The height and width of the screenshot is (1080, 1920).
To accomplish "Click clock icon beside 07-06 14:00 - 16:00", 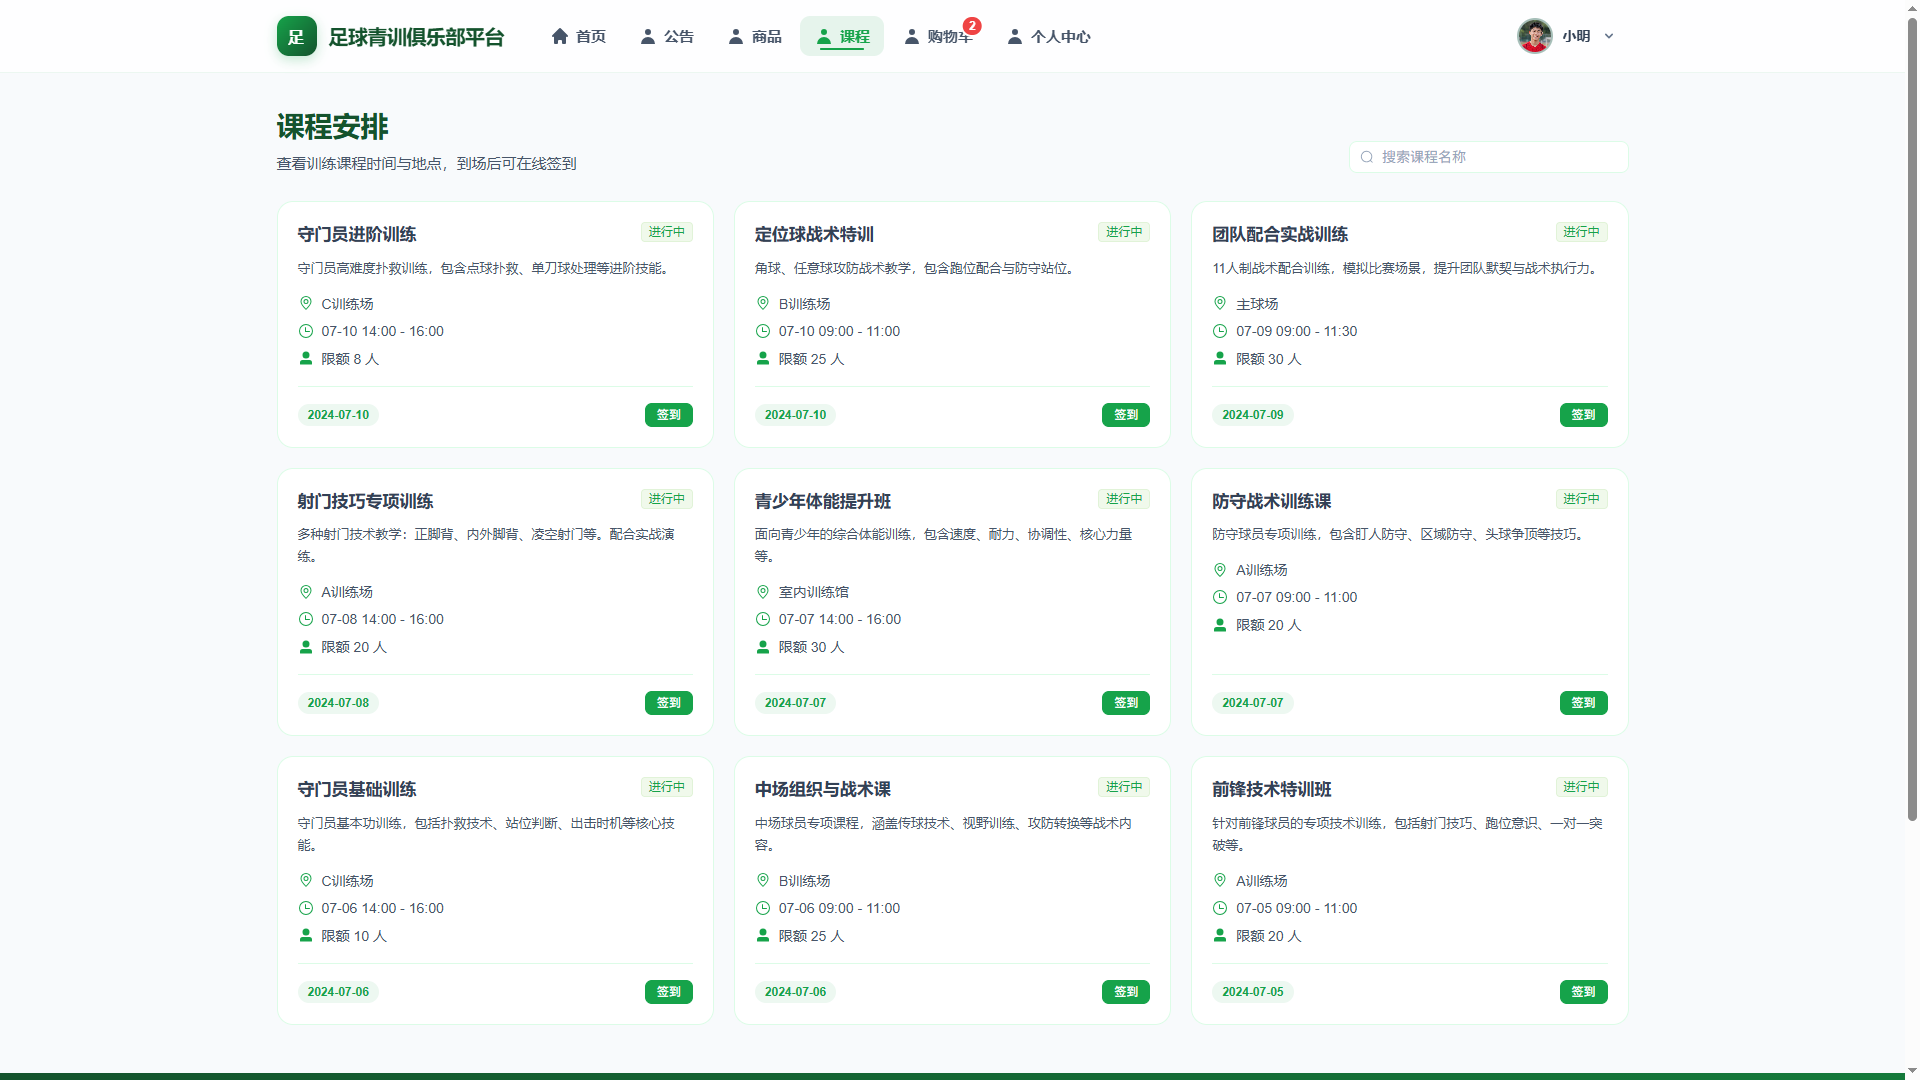I will (306, 908).
